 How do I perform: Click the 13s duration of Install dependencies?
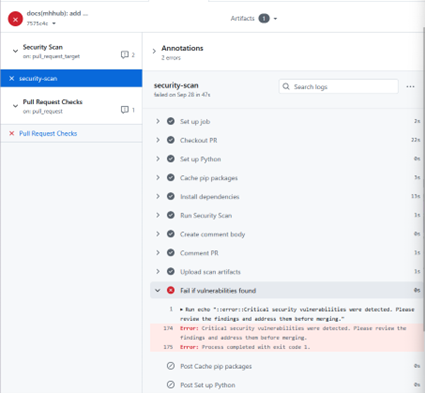(415, 196)
